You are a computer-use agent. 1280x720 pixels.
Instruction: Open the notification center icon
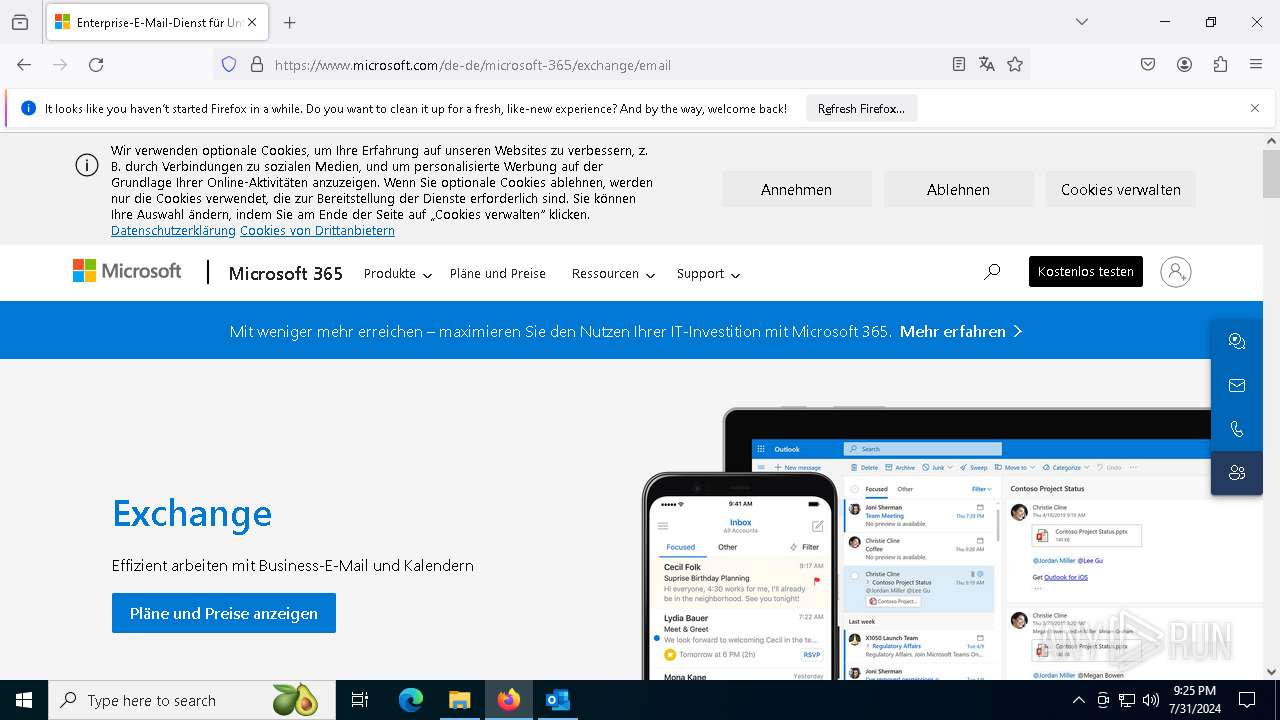point(1247,700)
